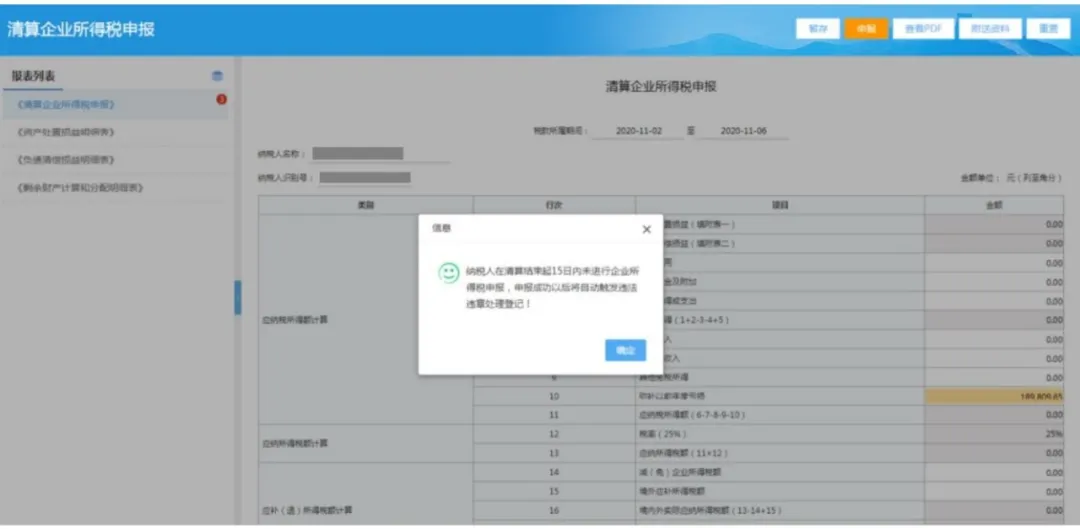1080x529 pixels.
Task: Click the page header title 清算企业所得税申报
Action: [81, 30]
